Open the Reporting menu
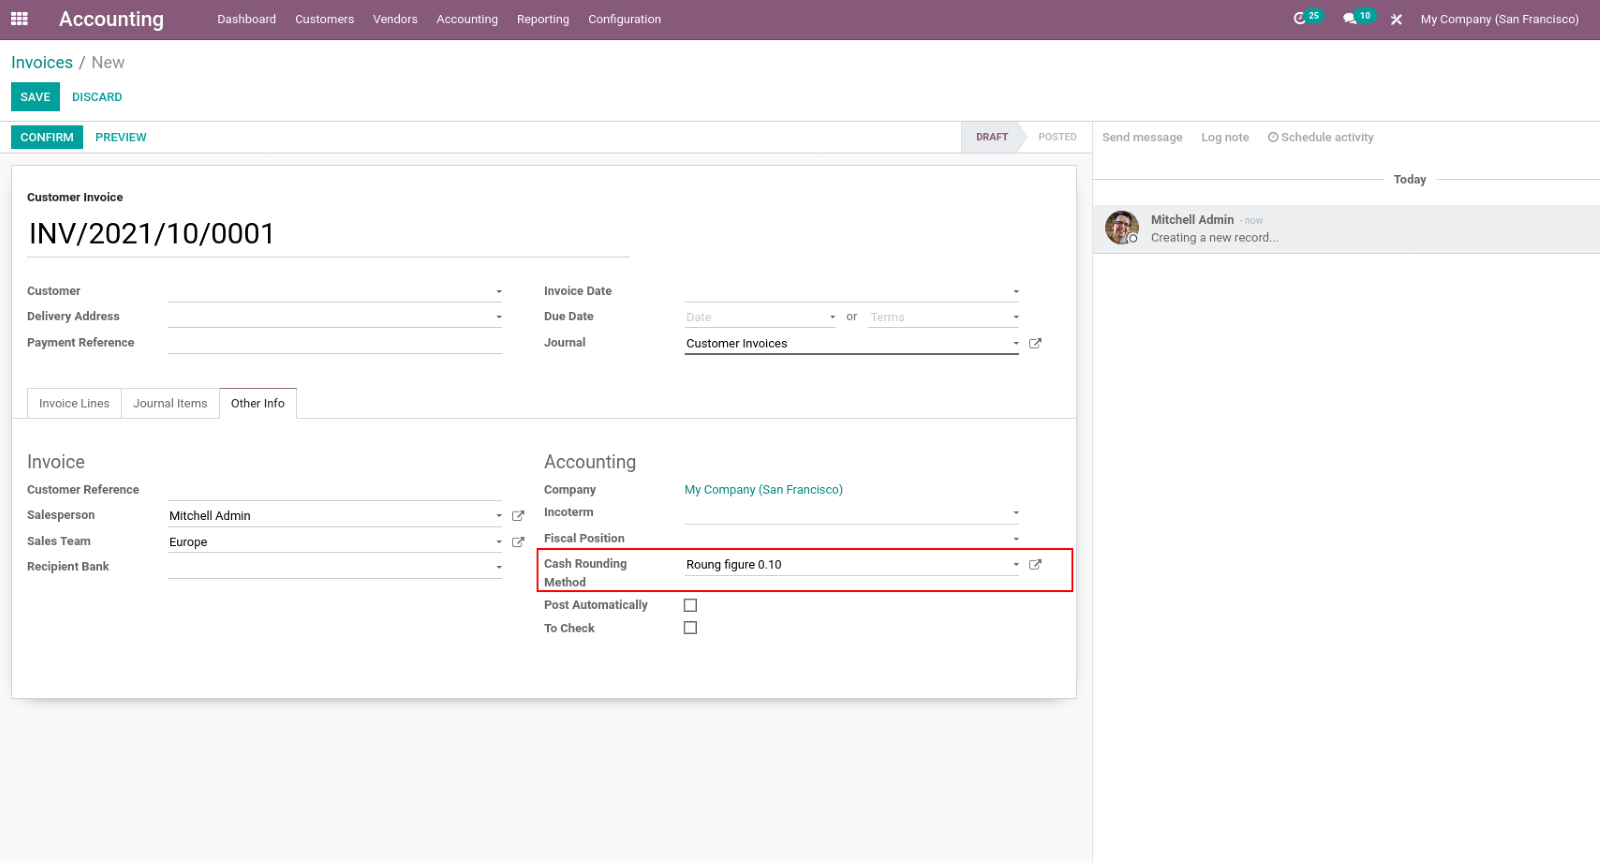 [x=543, y=19]
